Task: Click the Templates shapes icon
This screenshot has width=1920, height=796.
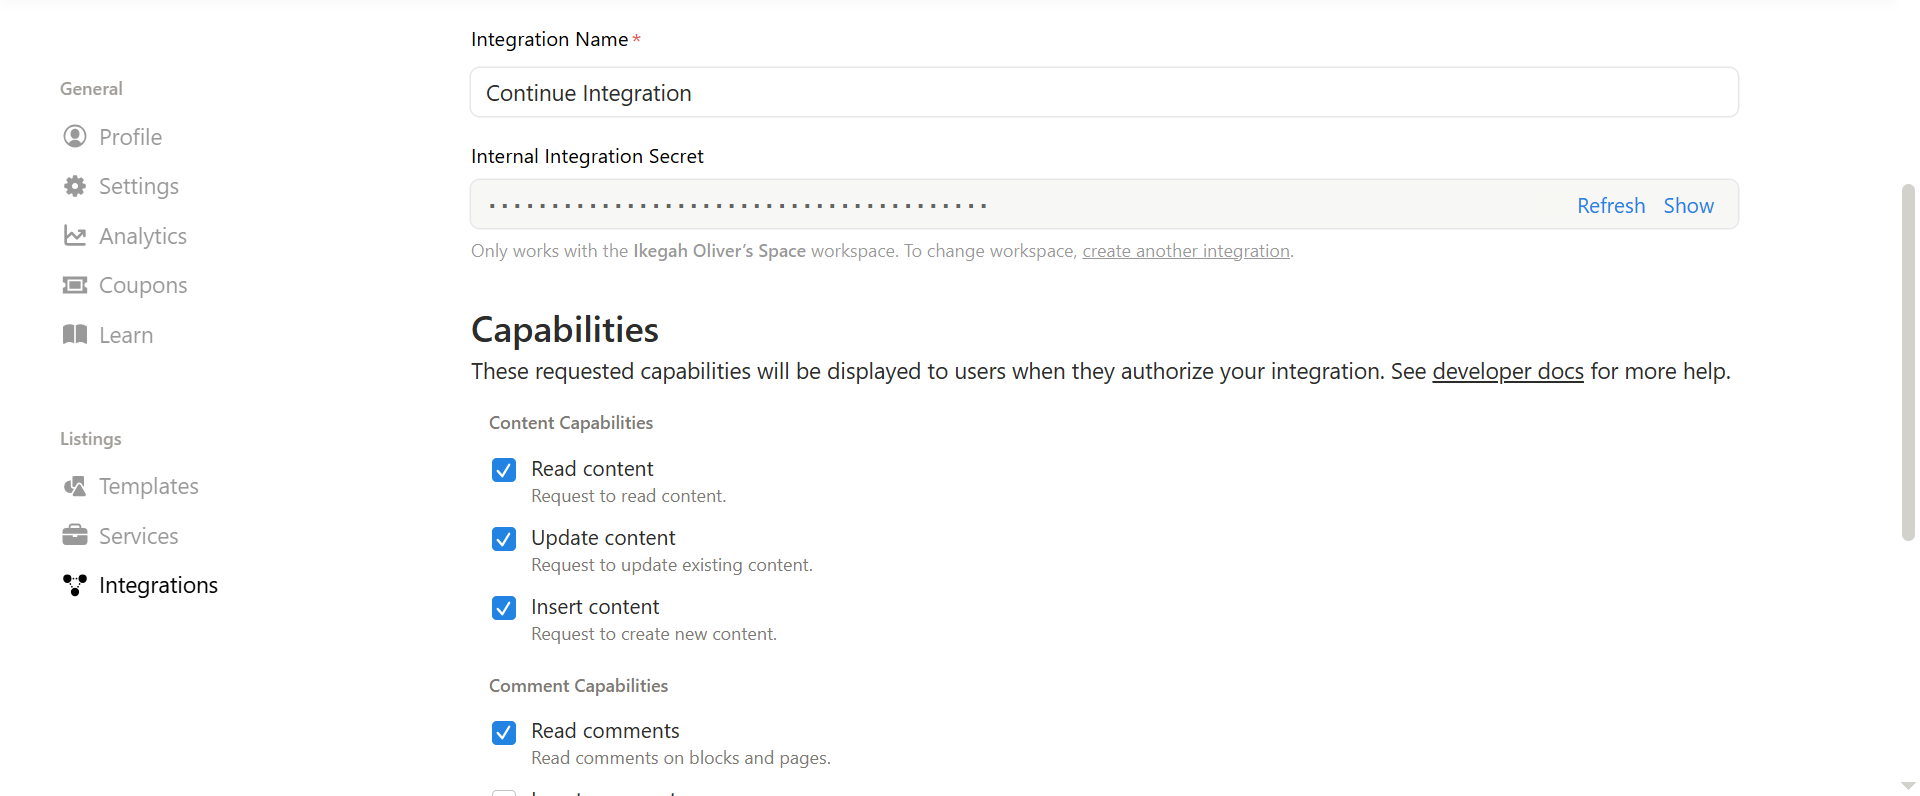Action: point(75,486)
